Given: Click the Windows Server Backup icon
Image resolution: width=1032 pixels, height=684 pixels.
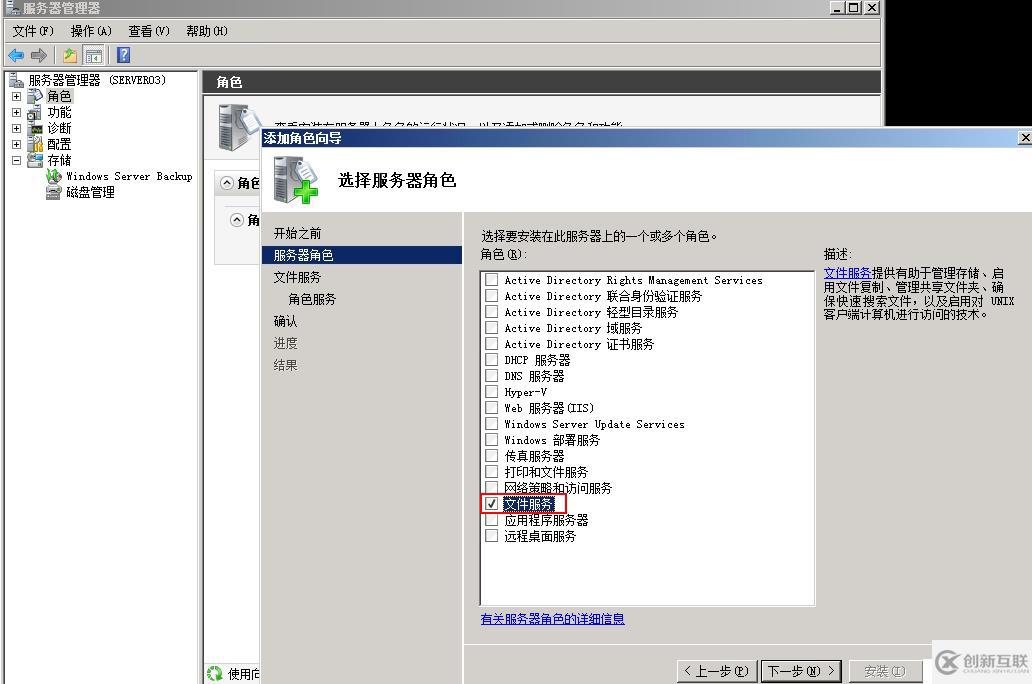Looking at the screenshot, I should pyautogui.click(x=53, y=176).
